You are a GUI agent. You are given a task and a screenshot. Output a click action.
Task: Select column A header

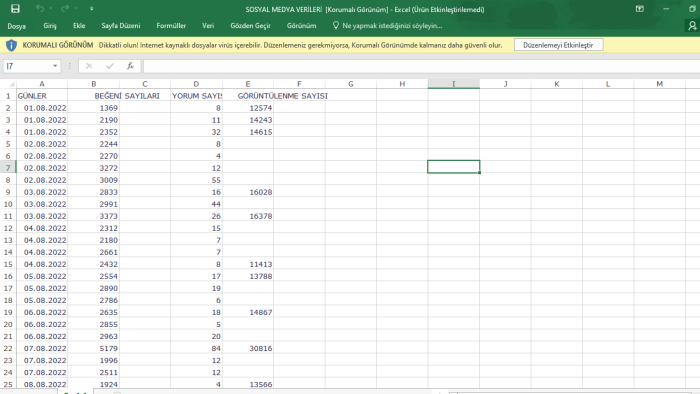click(x=42, y=84)
